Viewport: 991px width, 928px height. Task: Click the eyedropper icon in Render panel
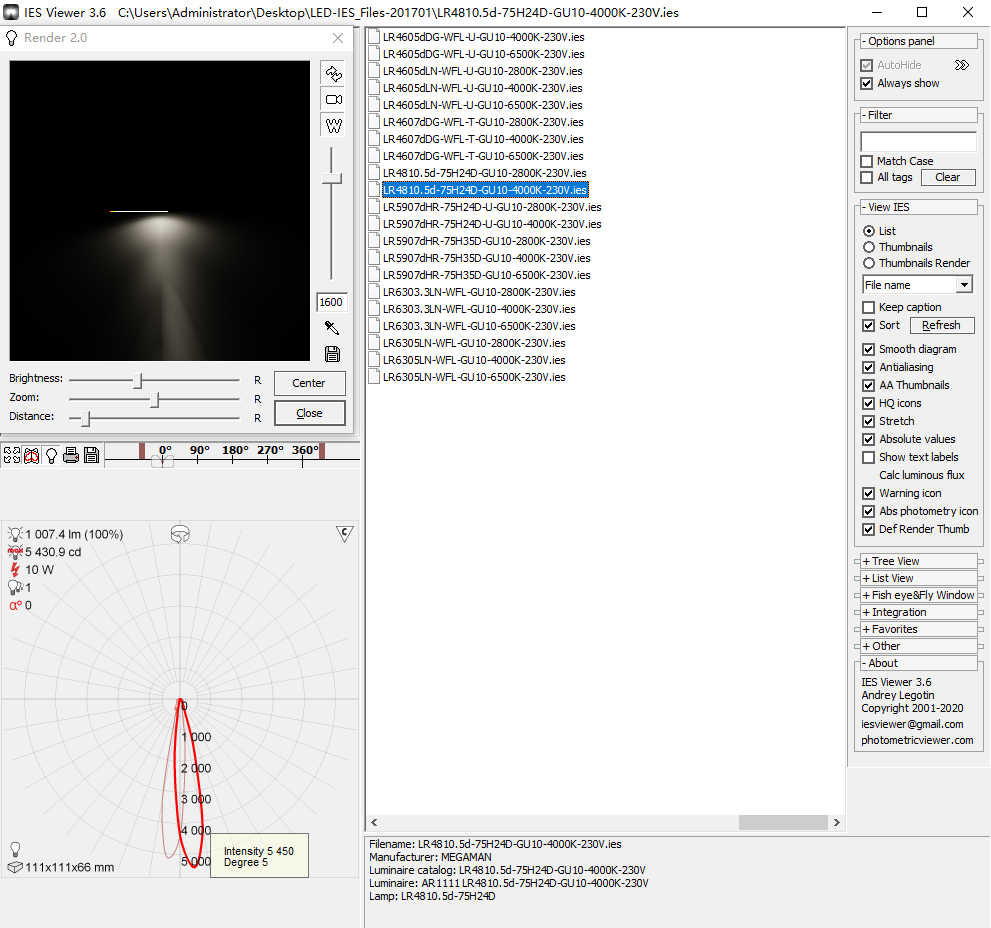pos(333,328)
